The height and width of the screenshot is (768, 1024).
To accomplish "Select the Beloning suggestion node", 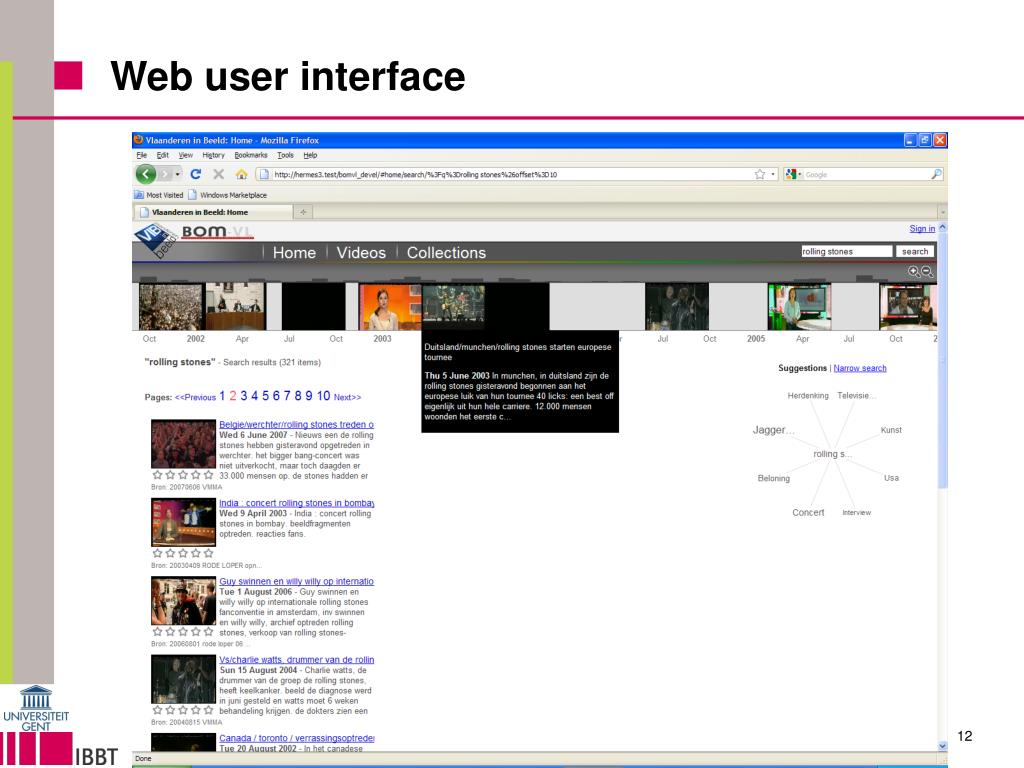I will (x=773, y=479).
